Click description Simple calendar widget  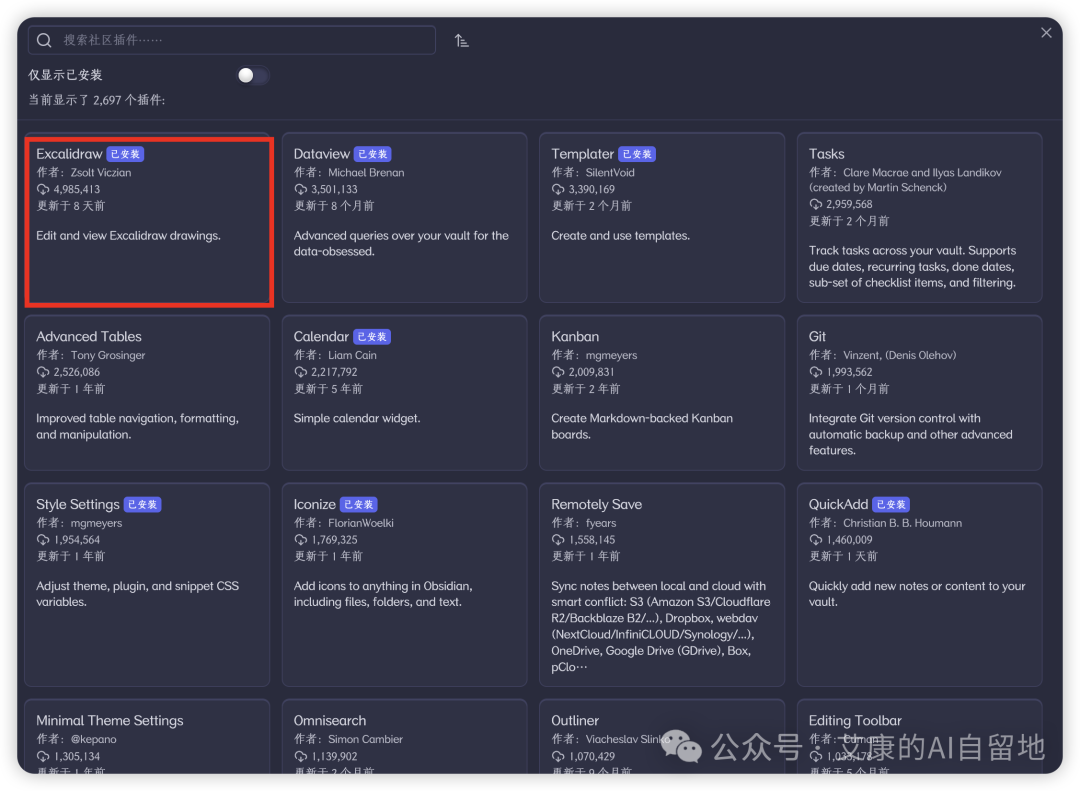357,418
